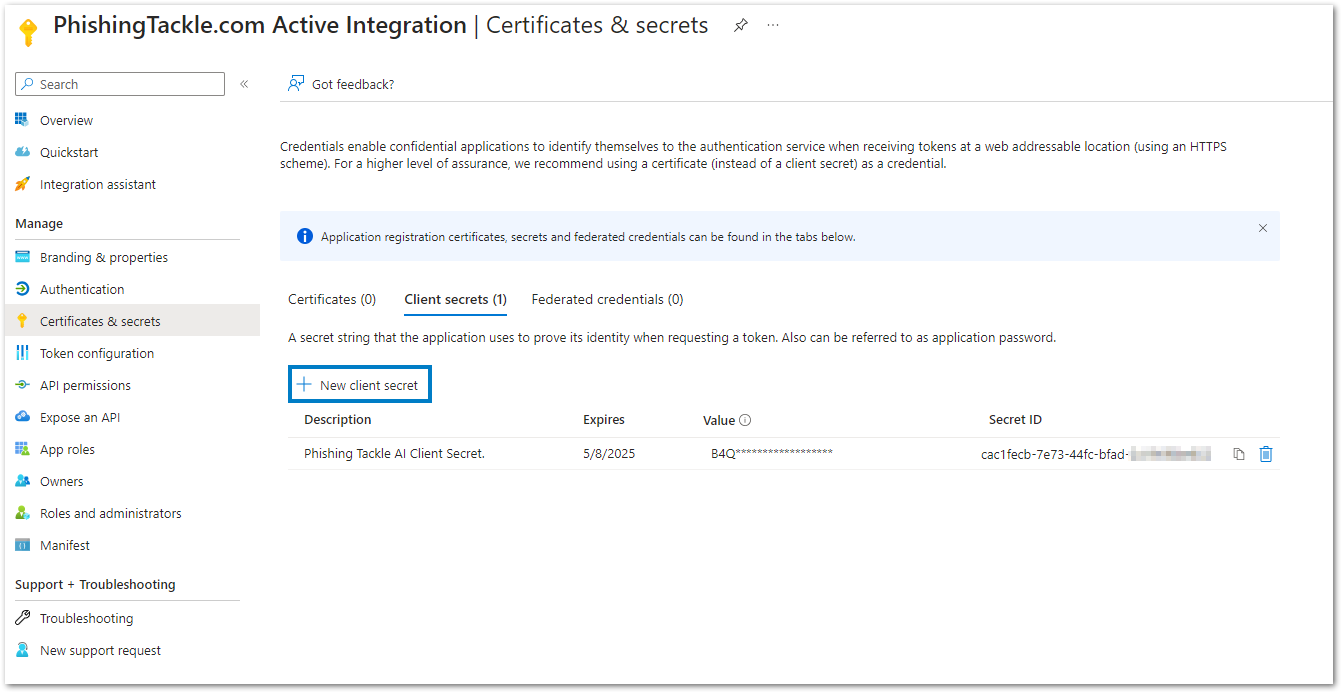Open Roles and administrators
This screenshot has height=693, width=1342.
point(111,513)
